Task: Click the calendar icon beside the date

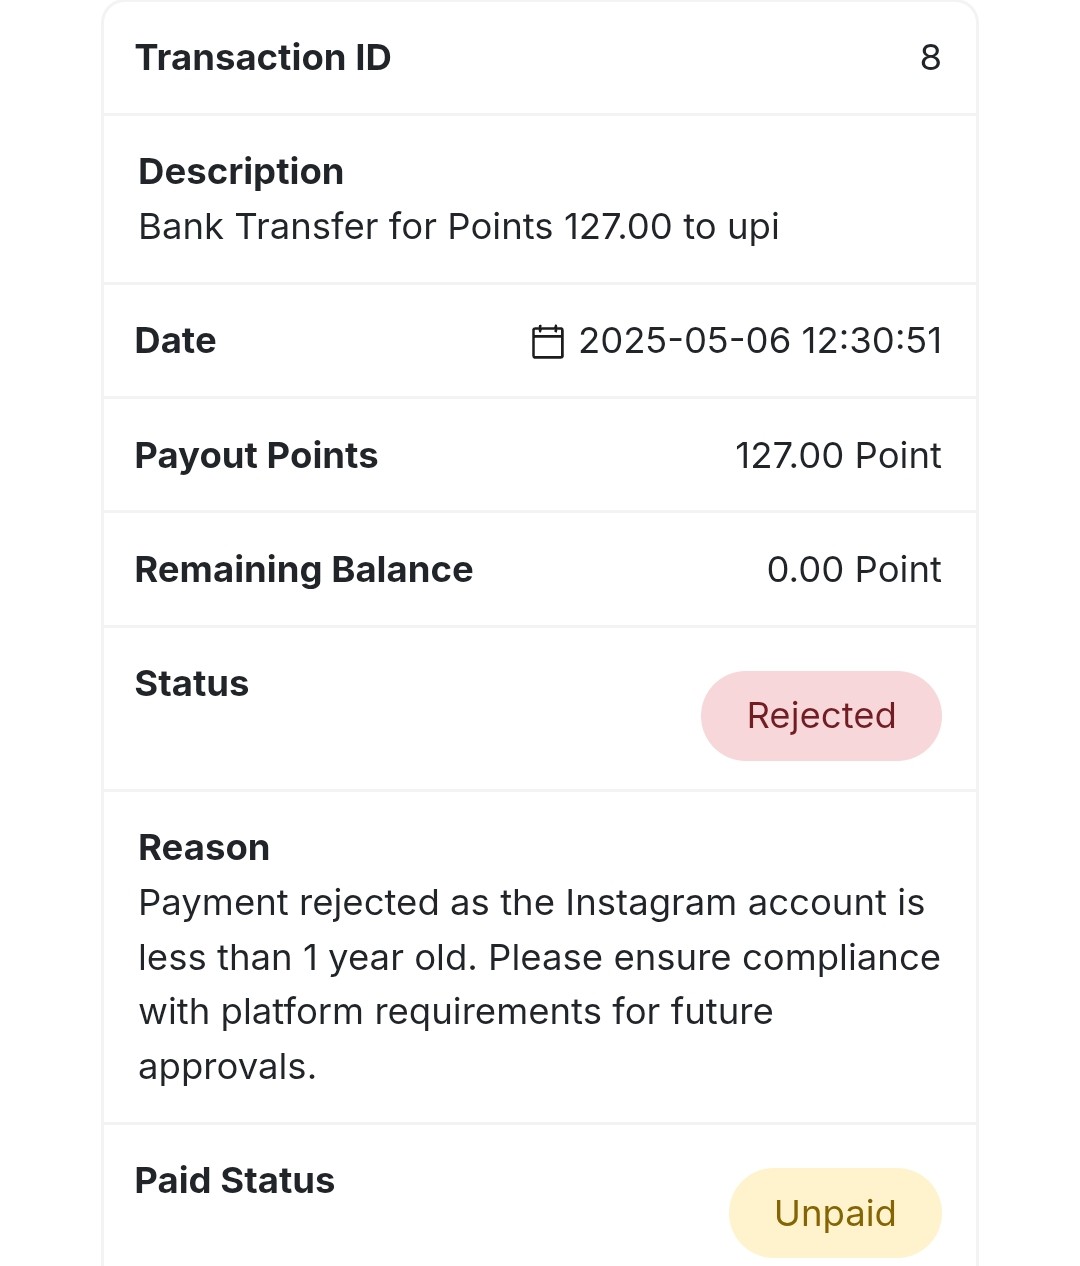Action: [547, 341]
